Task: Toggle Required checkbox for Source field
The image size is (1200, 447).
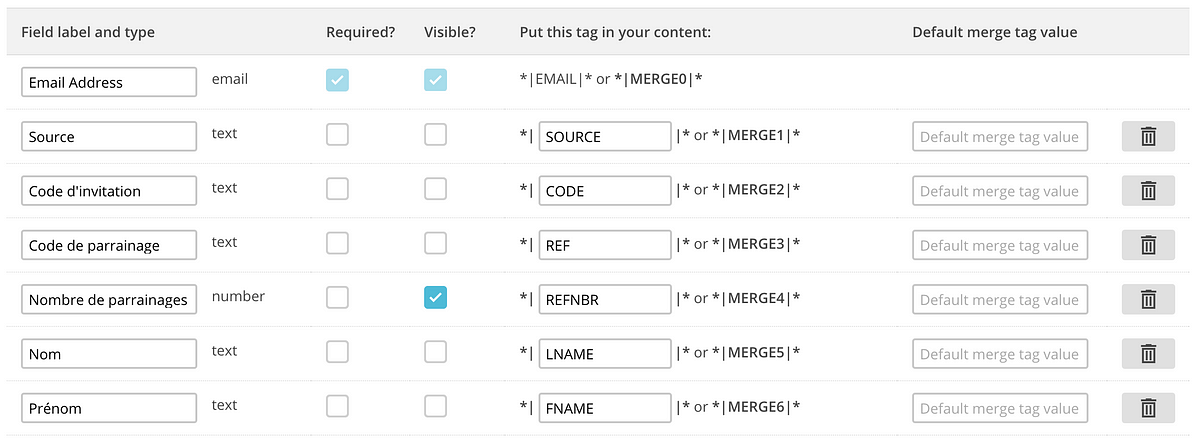Action: click(338, 134)
